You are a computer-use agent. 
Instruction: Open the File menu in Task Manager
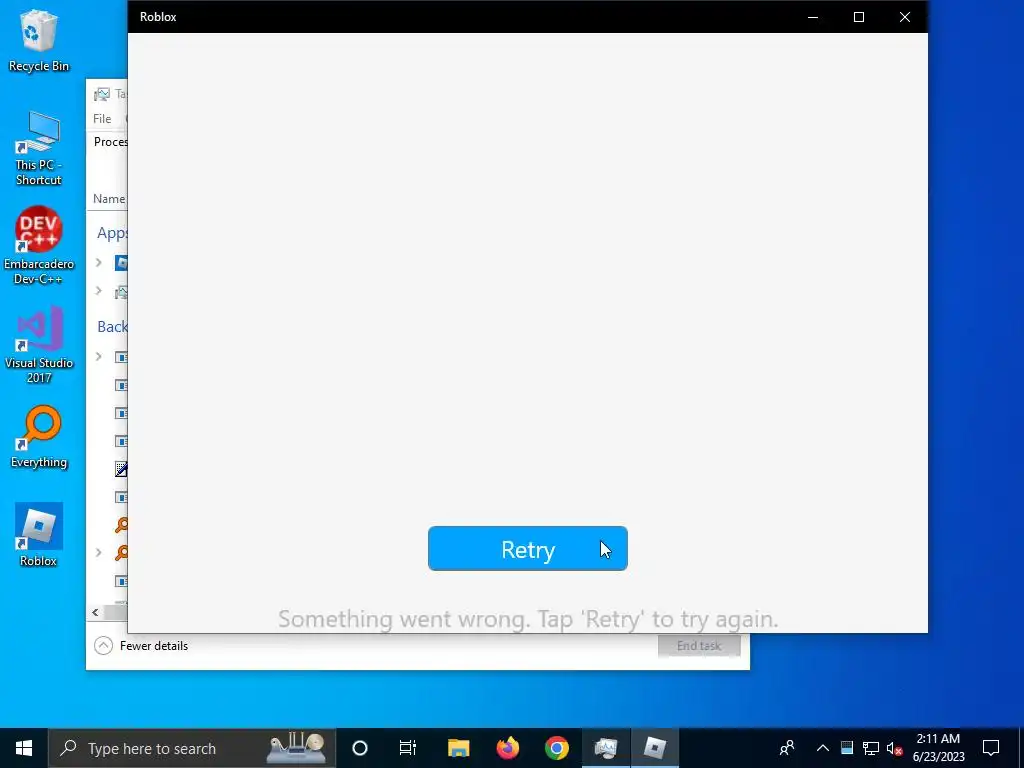(102, 119)
